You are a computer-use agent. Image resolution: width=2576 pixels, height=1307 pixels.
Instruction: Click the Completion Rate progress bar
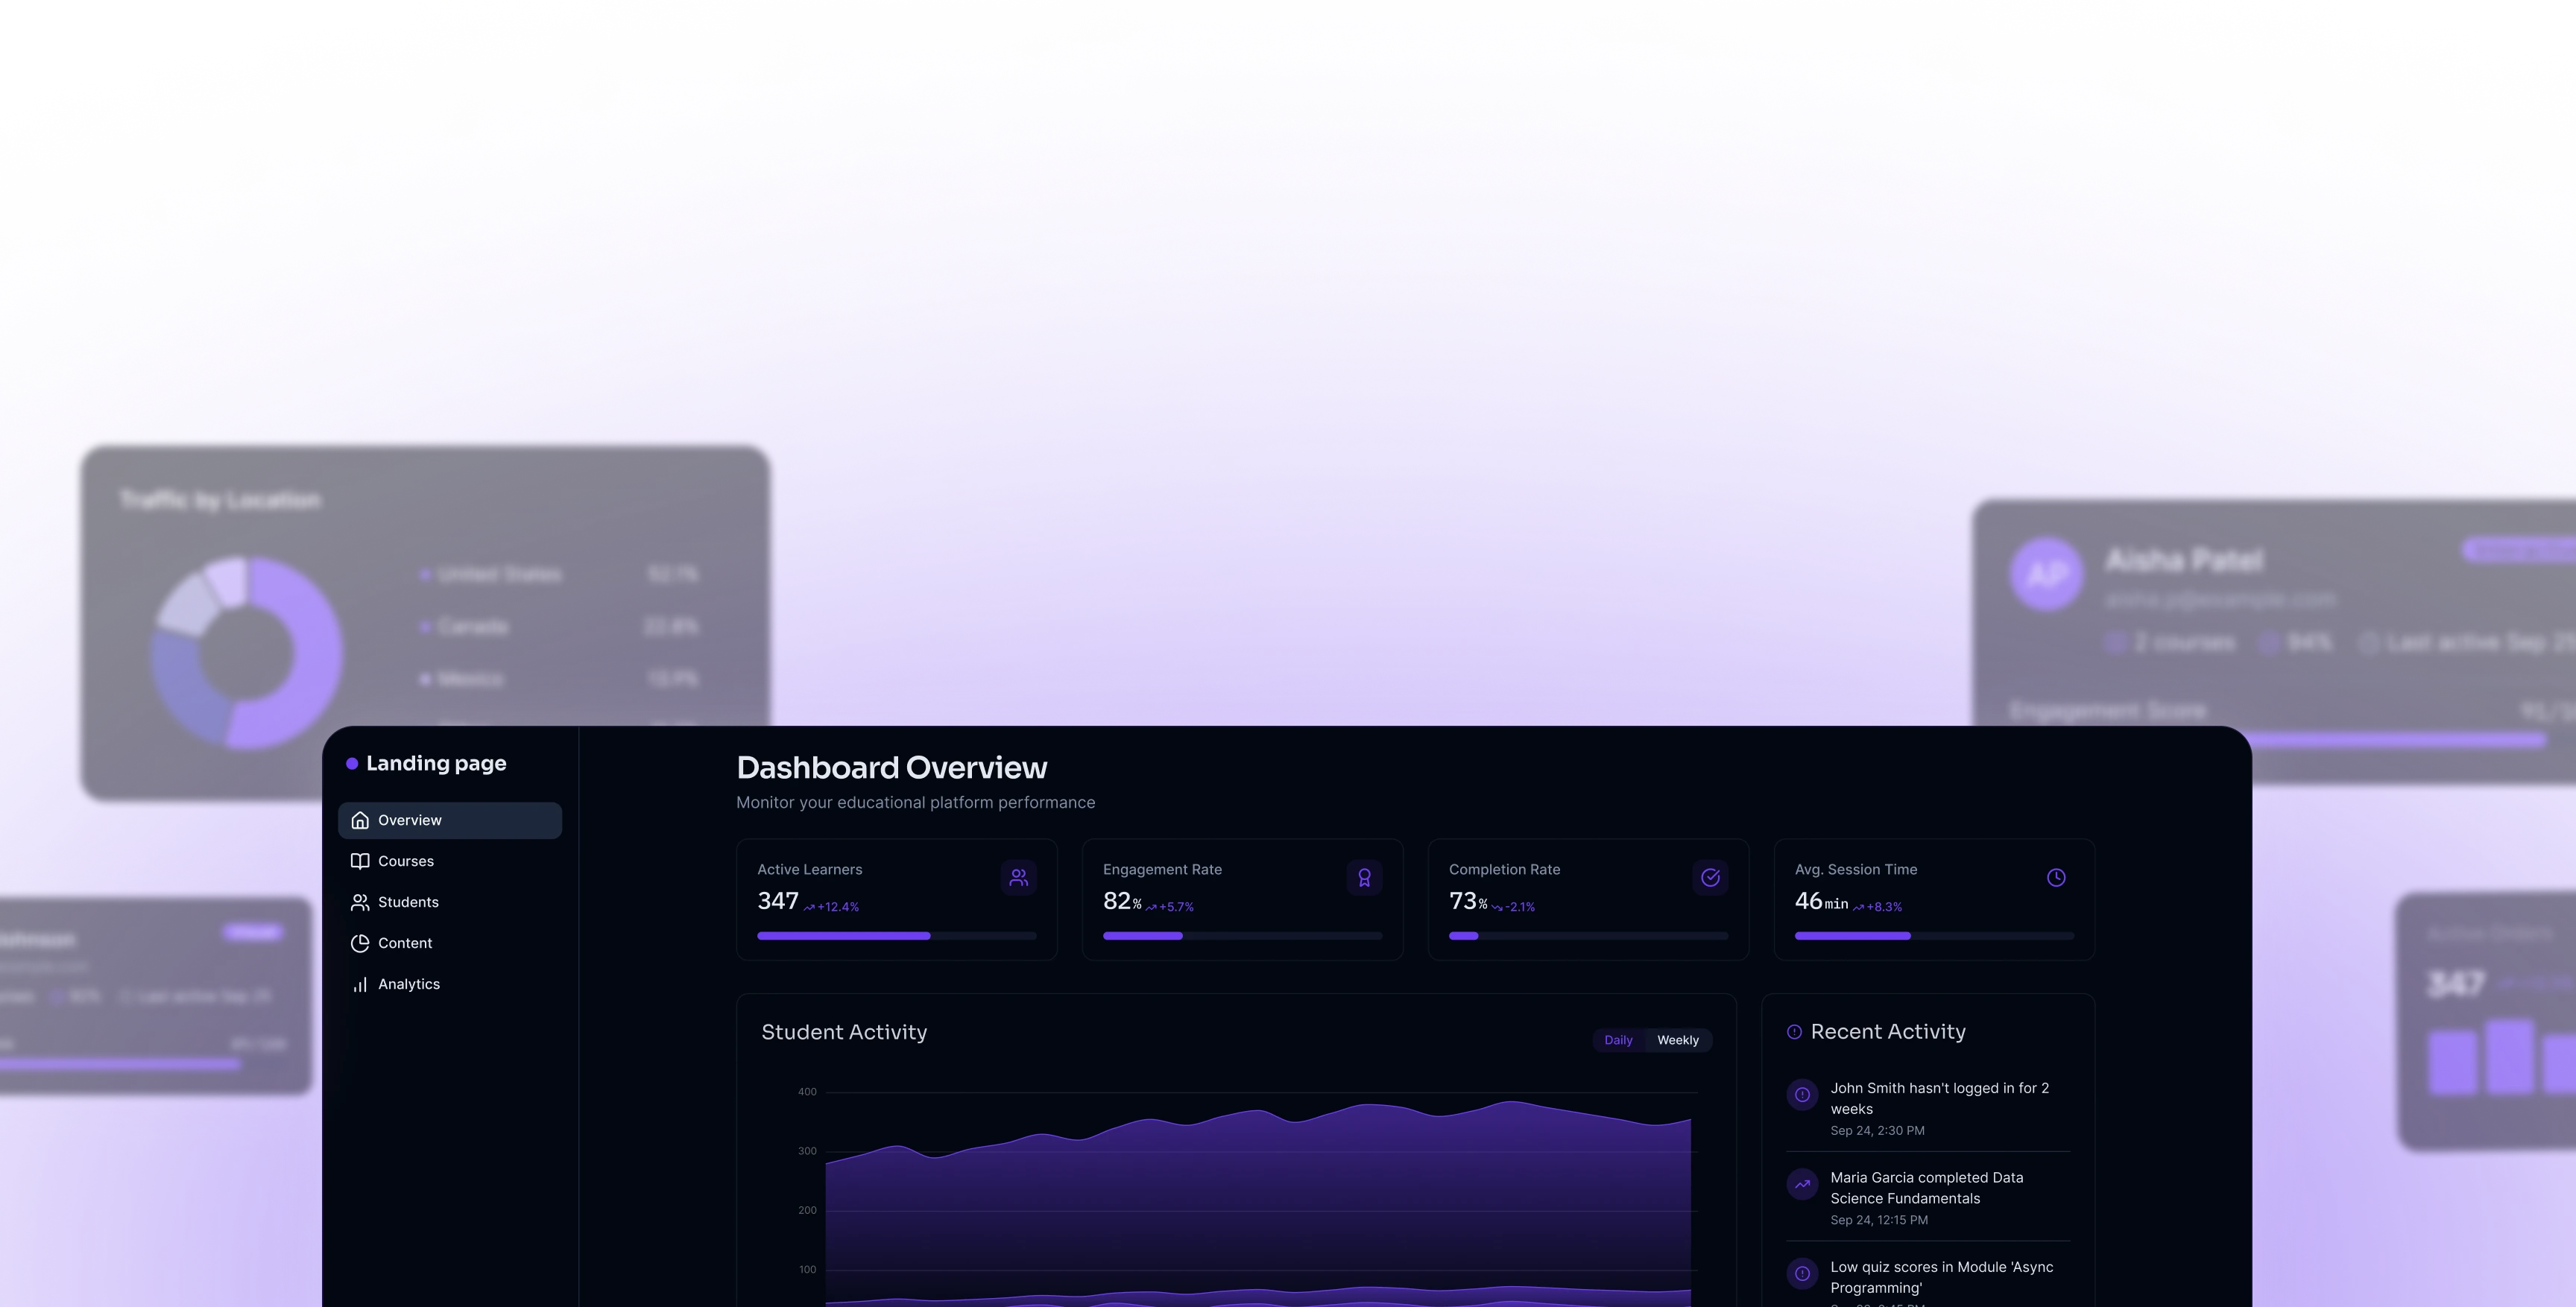click(x=1588, y=936)
